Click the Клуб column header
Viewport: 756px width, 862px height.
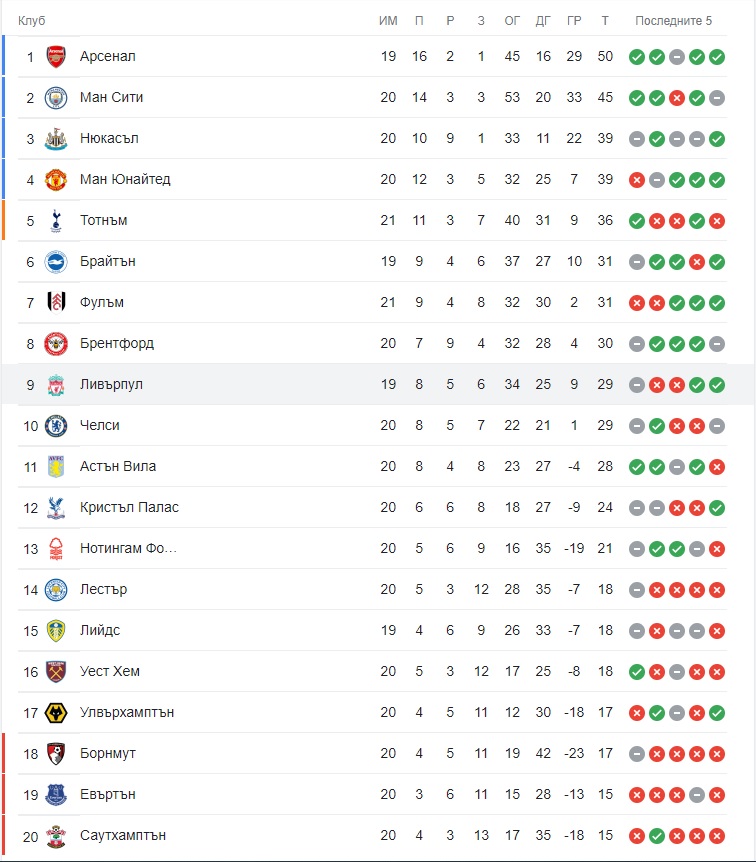pyautogui.click(x=31, y=21)
